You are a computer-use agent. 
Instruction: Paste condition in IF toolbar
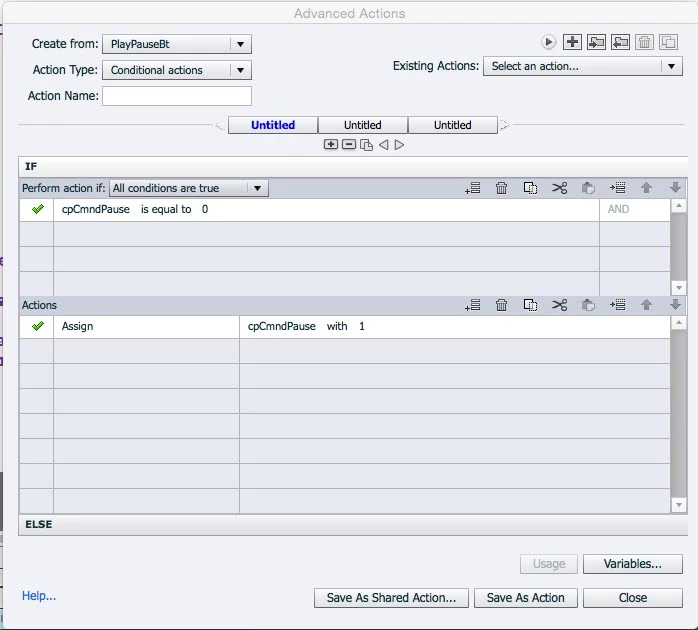(588, 188)
